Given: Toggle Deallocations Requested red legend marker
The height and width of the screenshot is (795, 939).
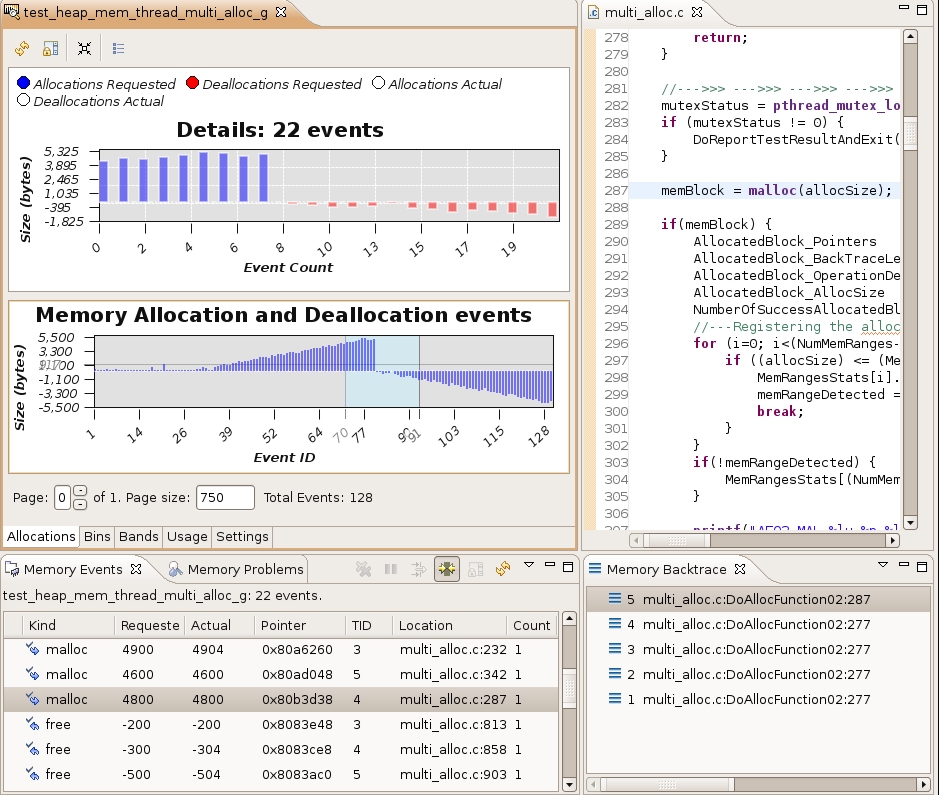Looking at the screenshot, I should [193, 84].
